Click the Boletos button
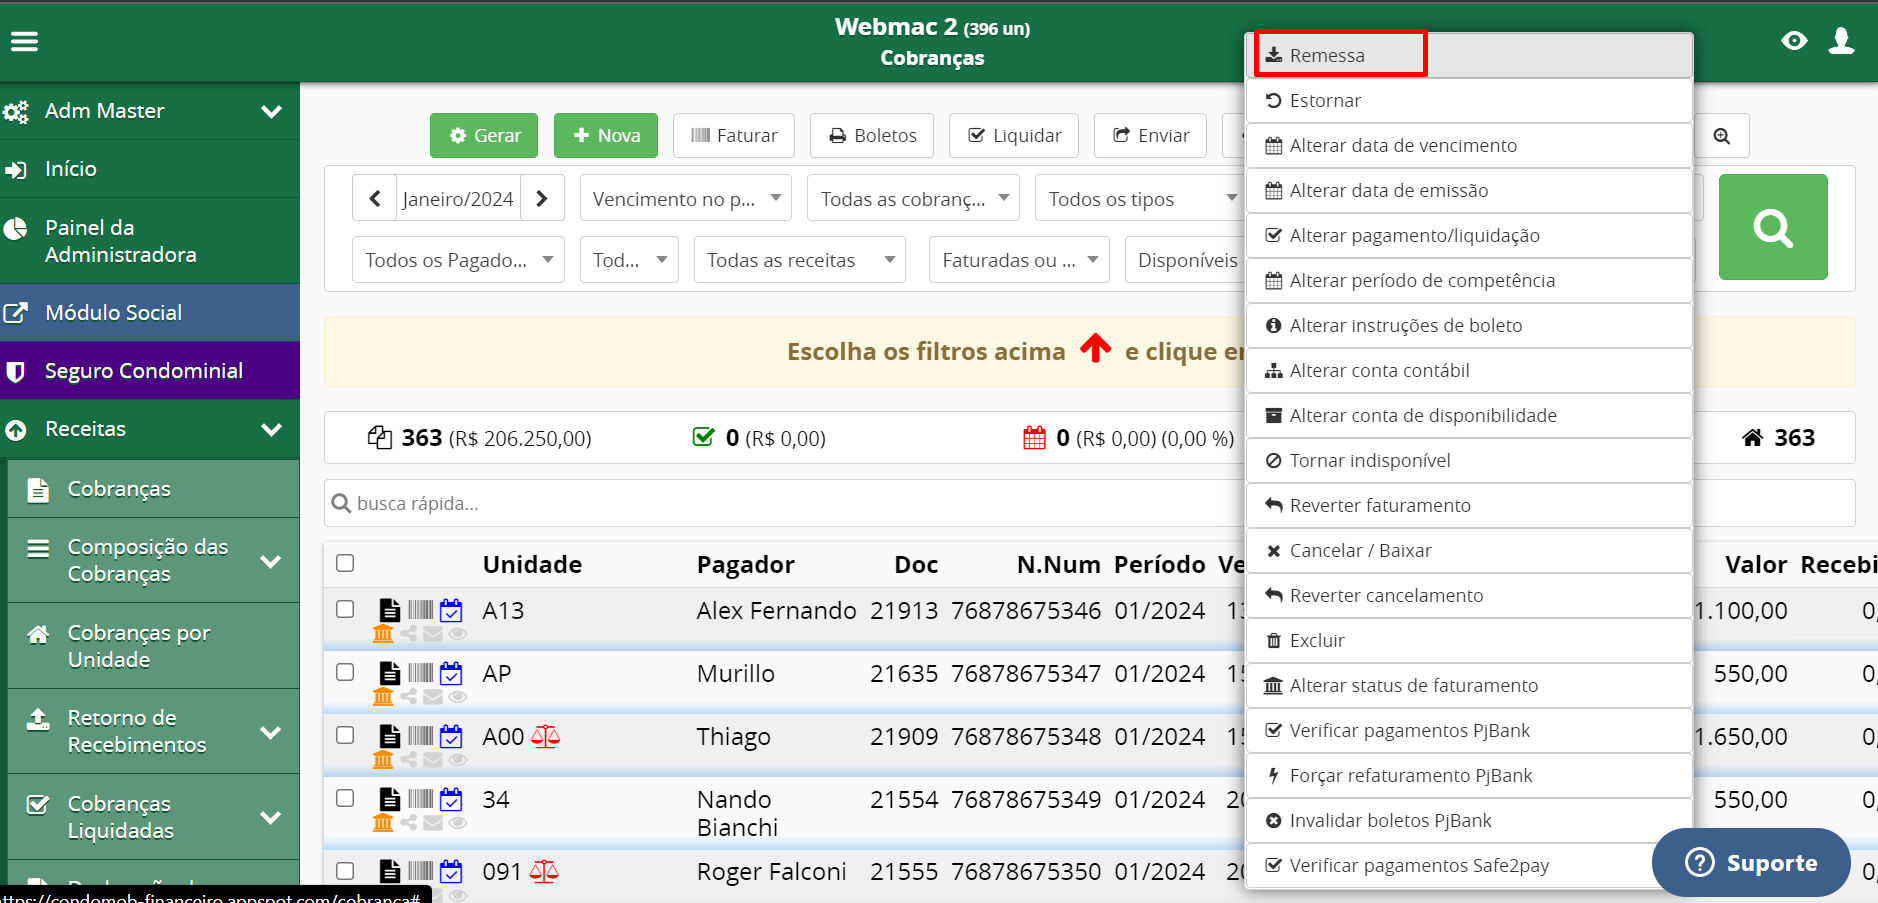The height and width of the screenshot is (903, 1878). pyautogui.click(x=872, y=135)
